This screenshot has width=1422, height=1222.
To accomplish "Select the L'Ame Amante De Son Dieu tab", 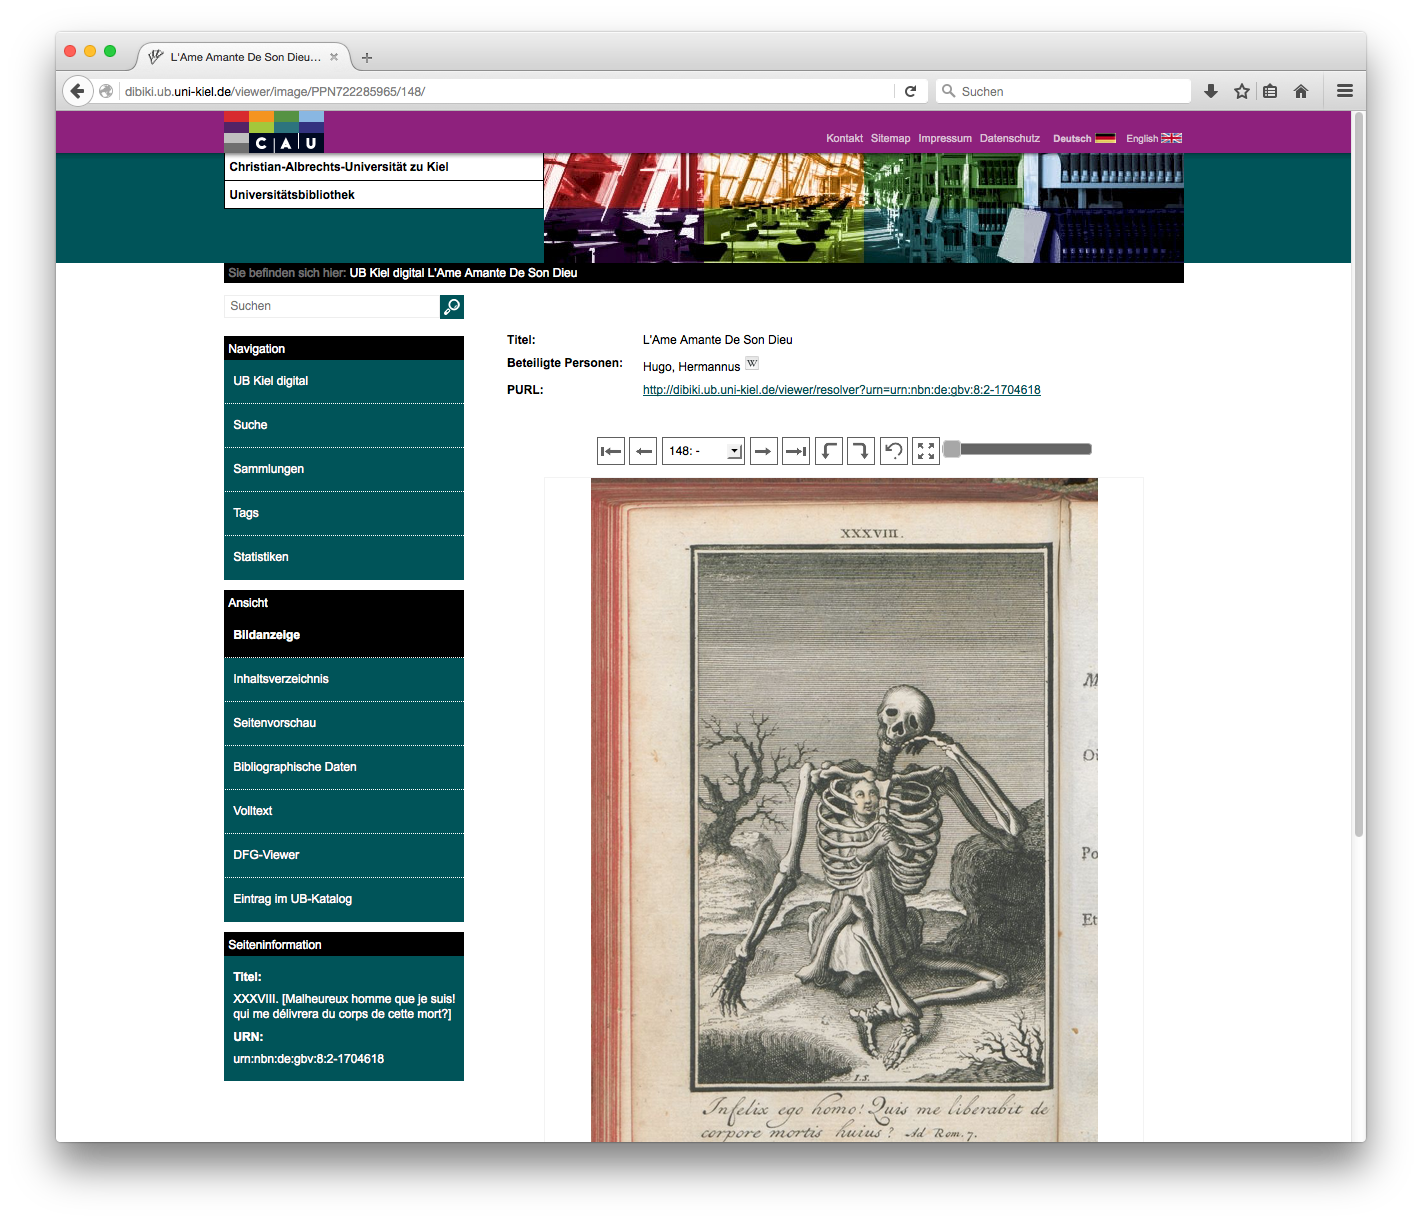I will [245, 57].
